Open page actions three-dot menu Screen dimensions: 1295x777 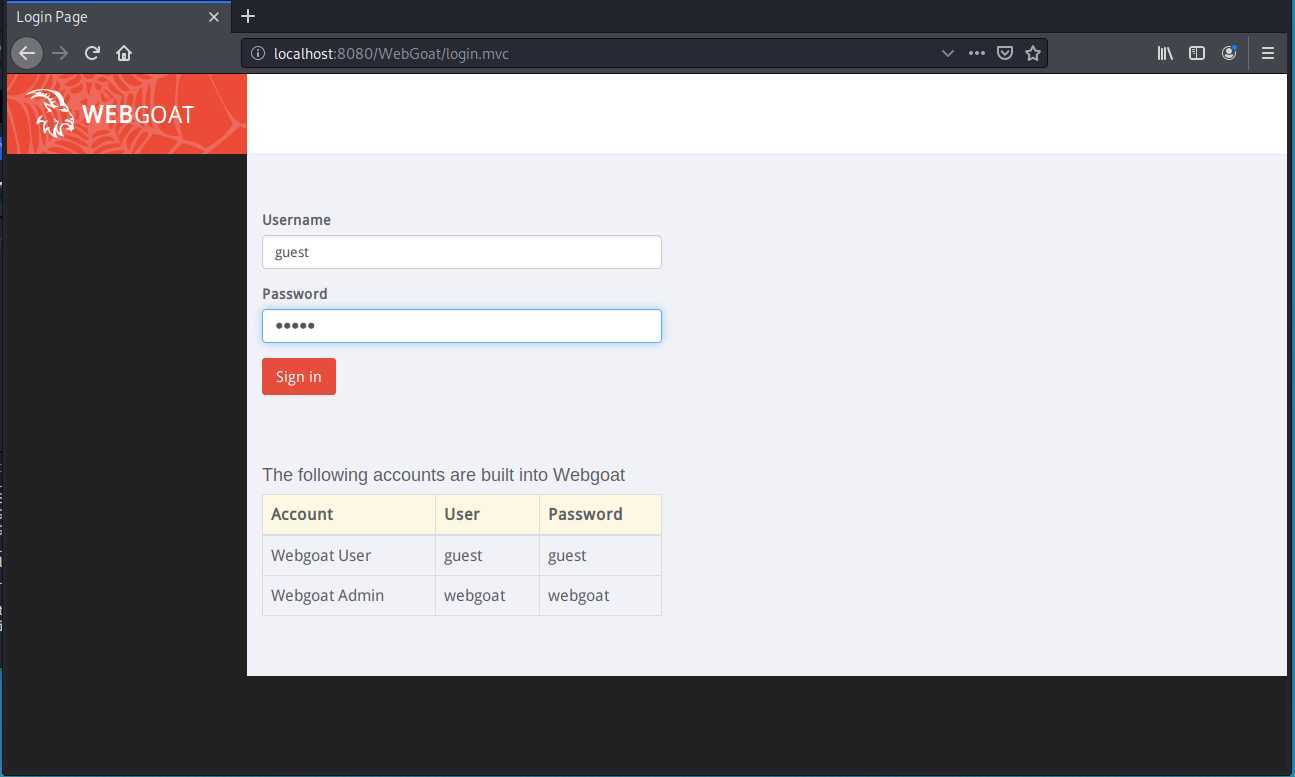pos(977,53)
